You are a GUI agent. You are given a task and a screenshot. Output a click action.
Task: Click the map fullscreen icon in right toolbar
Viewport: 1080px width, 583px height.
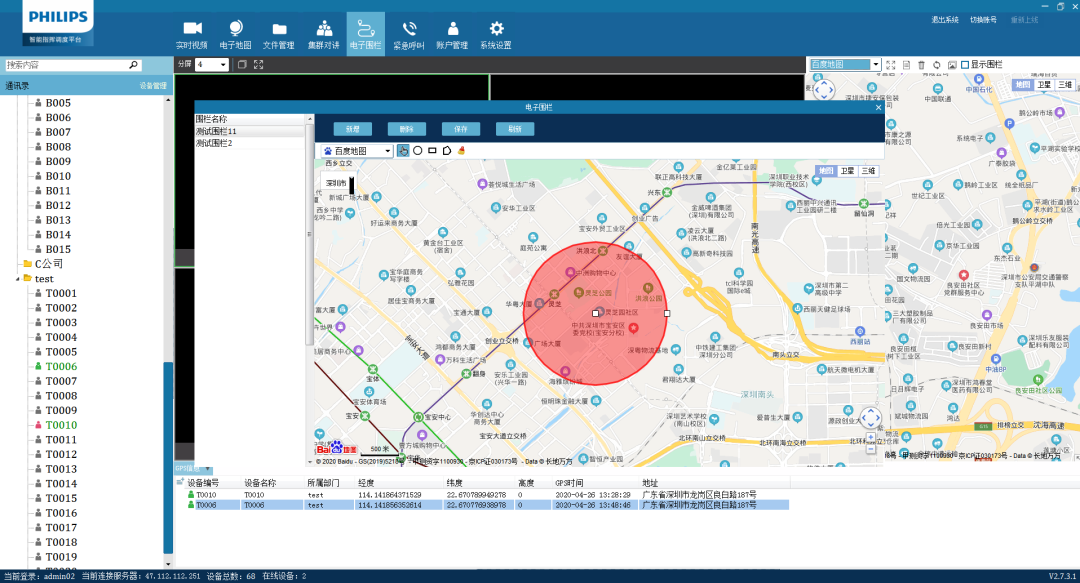tap(891, 65)
